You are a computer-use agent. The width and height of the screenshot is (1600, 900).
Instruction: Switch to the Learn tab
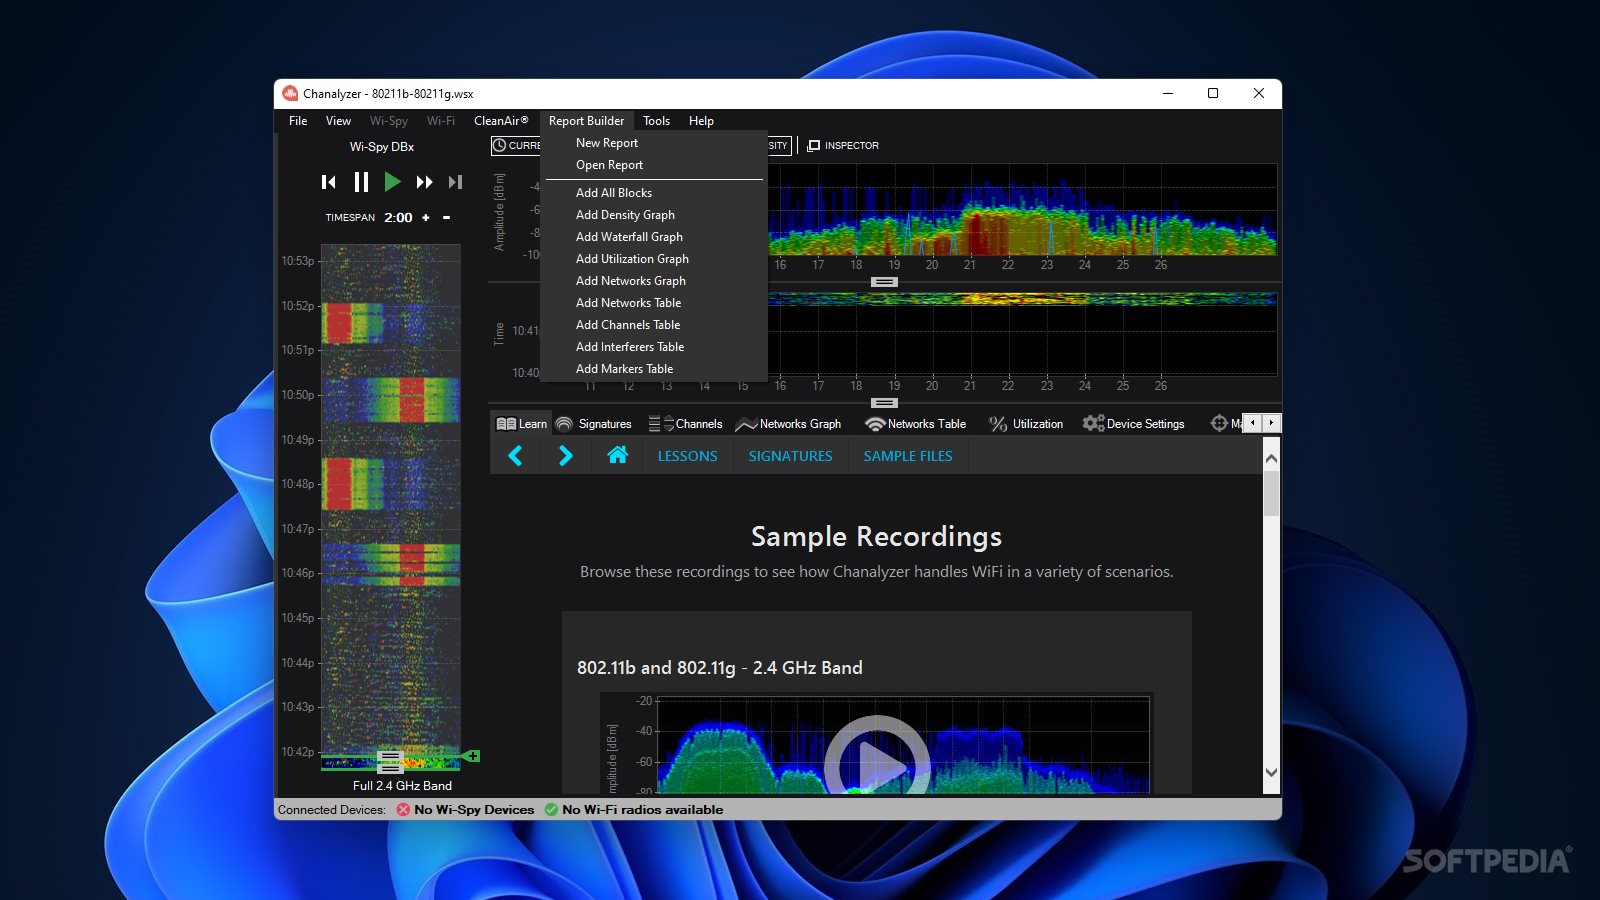coord(521,424)
